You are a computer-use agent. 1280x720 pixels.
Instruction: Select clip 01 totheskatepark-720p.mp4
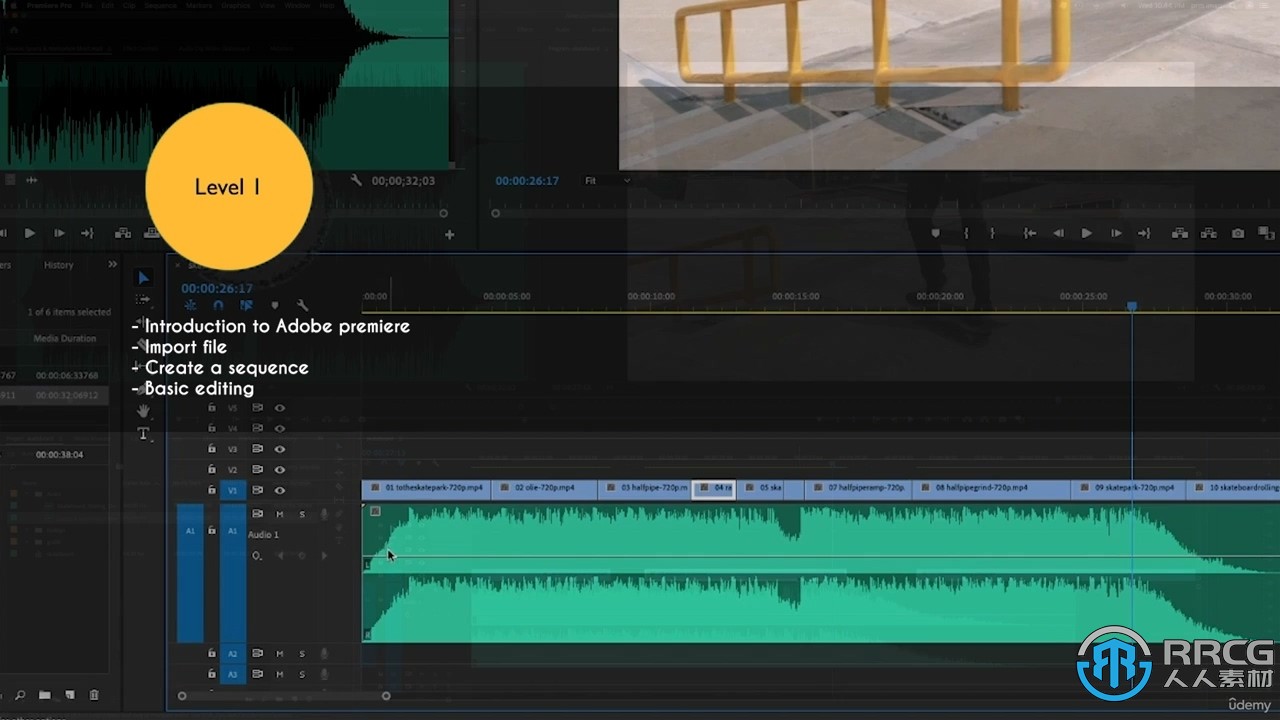point(426,488)
